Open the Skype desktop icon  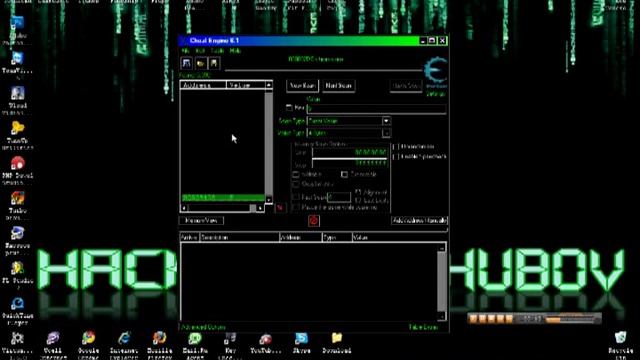pos(301,339)
